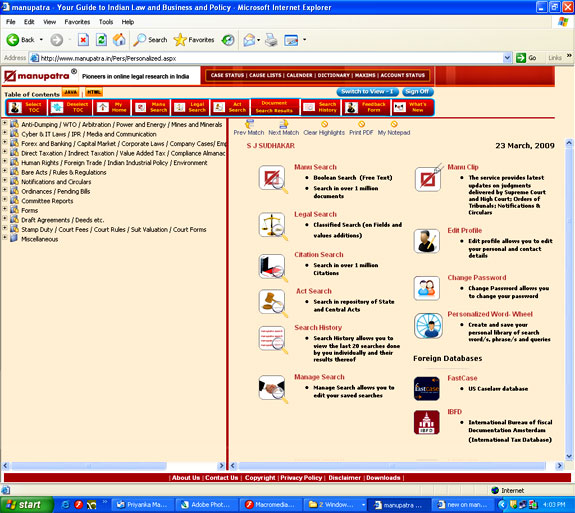575x513 pixels.
Task: Open the Help menu
Action: [x=128, y=22]
